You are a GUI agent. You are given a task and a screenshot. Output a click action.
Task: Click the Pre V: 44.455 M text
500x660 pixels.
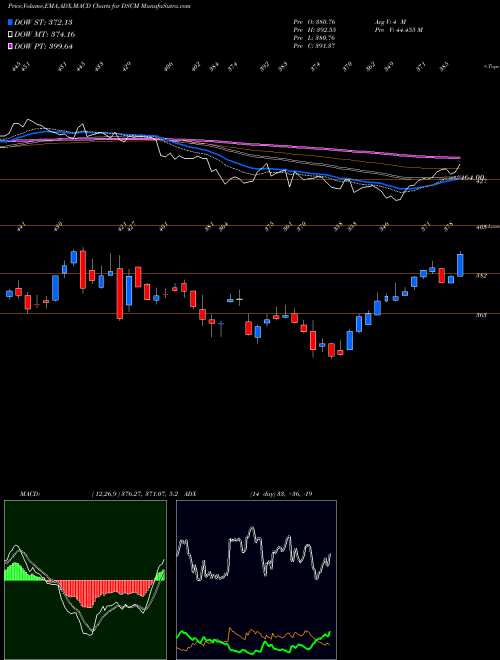click(398, 30)
